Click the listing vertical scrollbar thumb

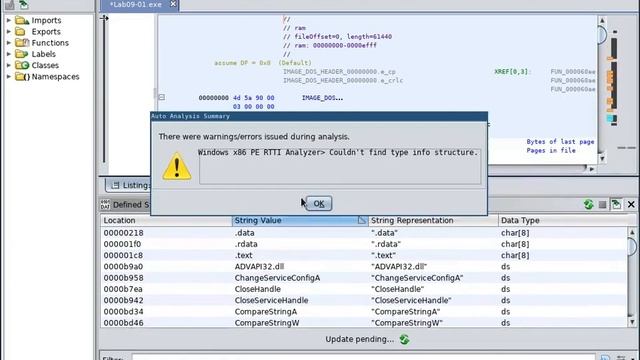602,35
